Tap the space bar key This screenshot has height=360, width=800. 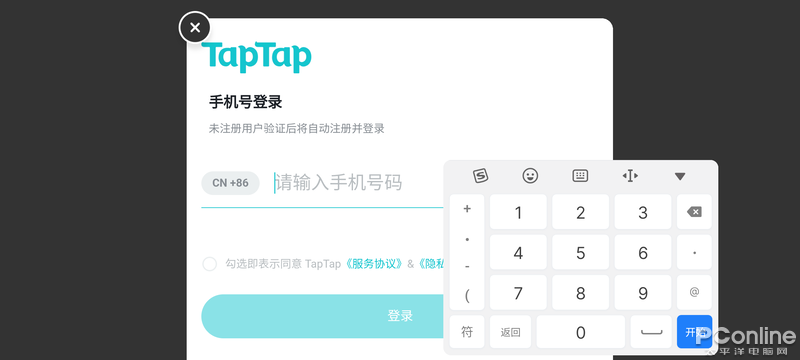coord(651,332)
